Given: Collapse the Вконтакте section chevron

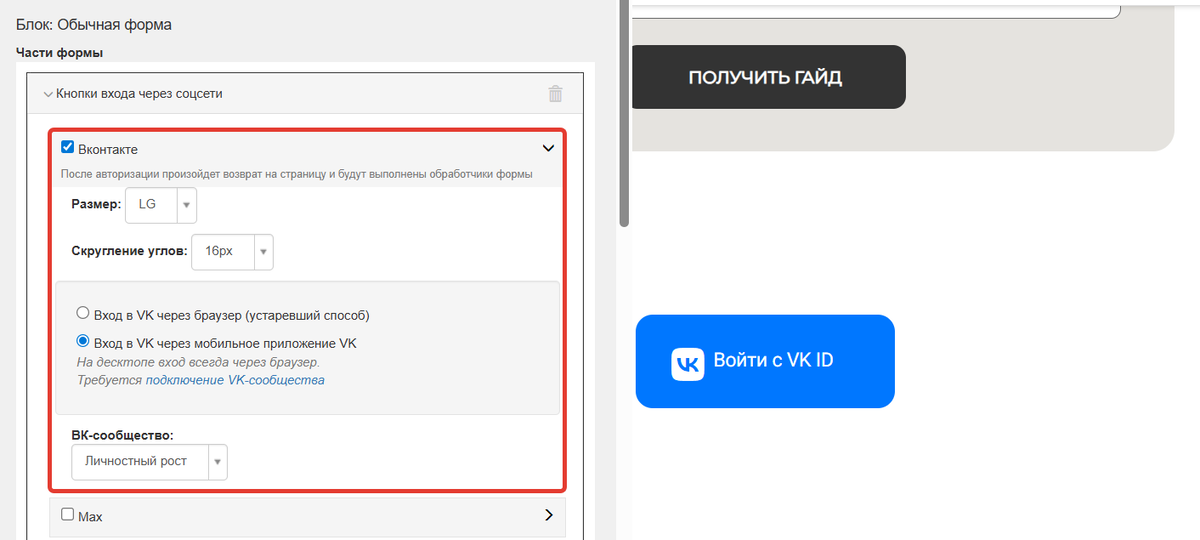Looking at the screenshot, I should (548, 148).
